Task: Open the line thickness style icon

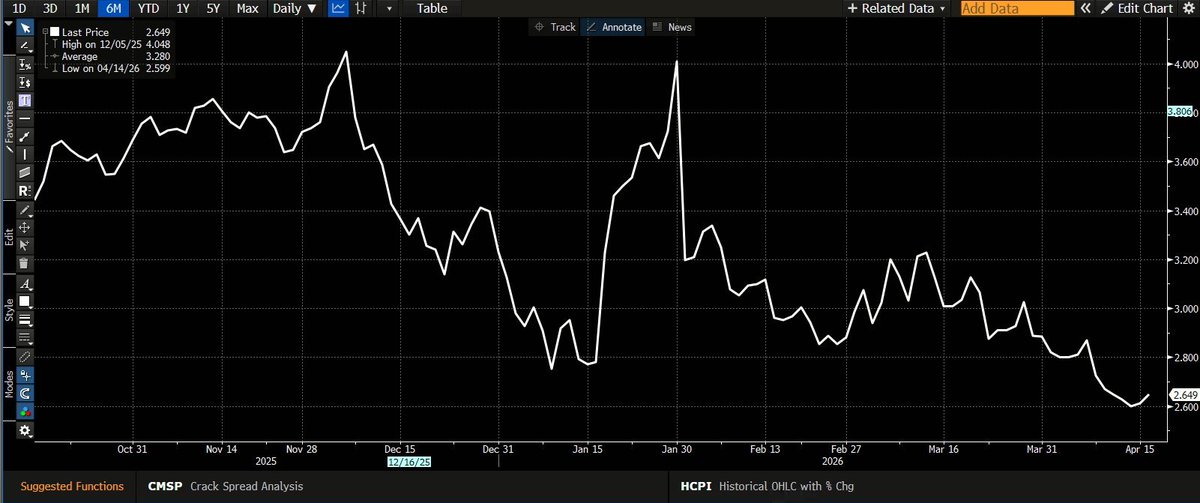Action: pos(25,318)
